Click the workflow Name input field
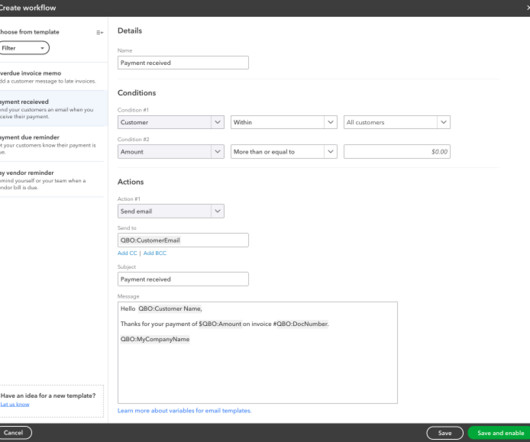Screen dimensions: 530x442 [183, 63]
